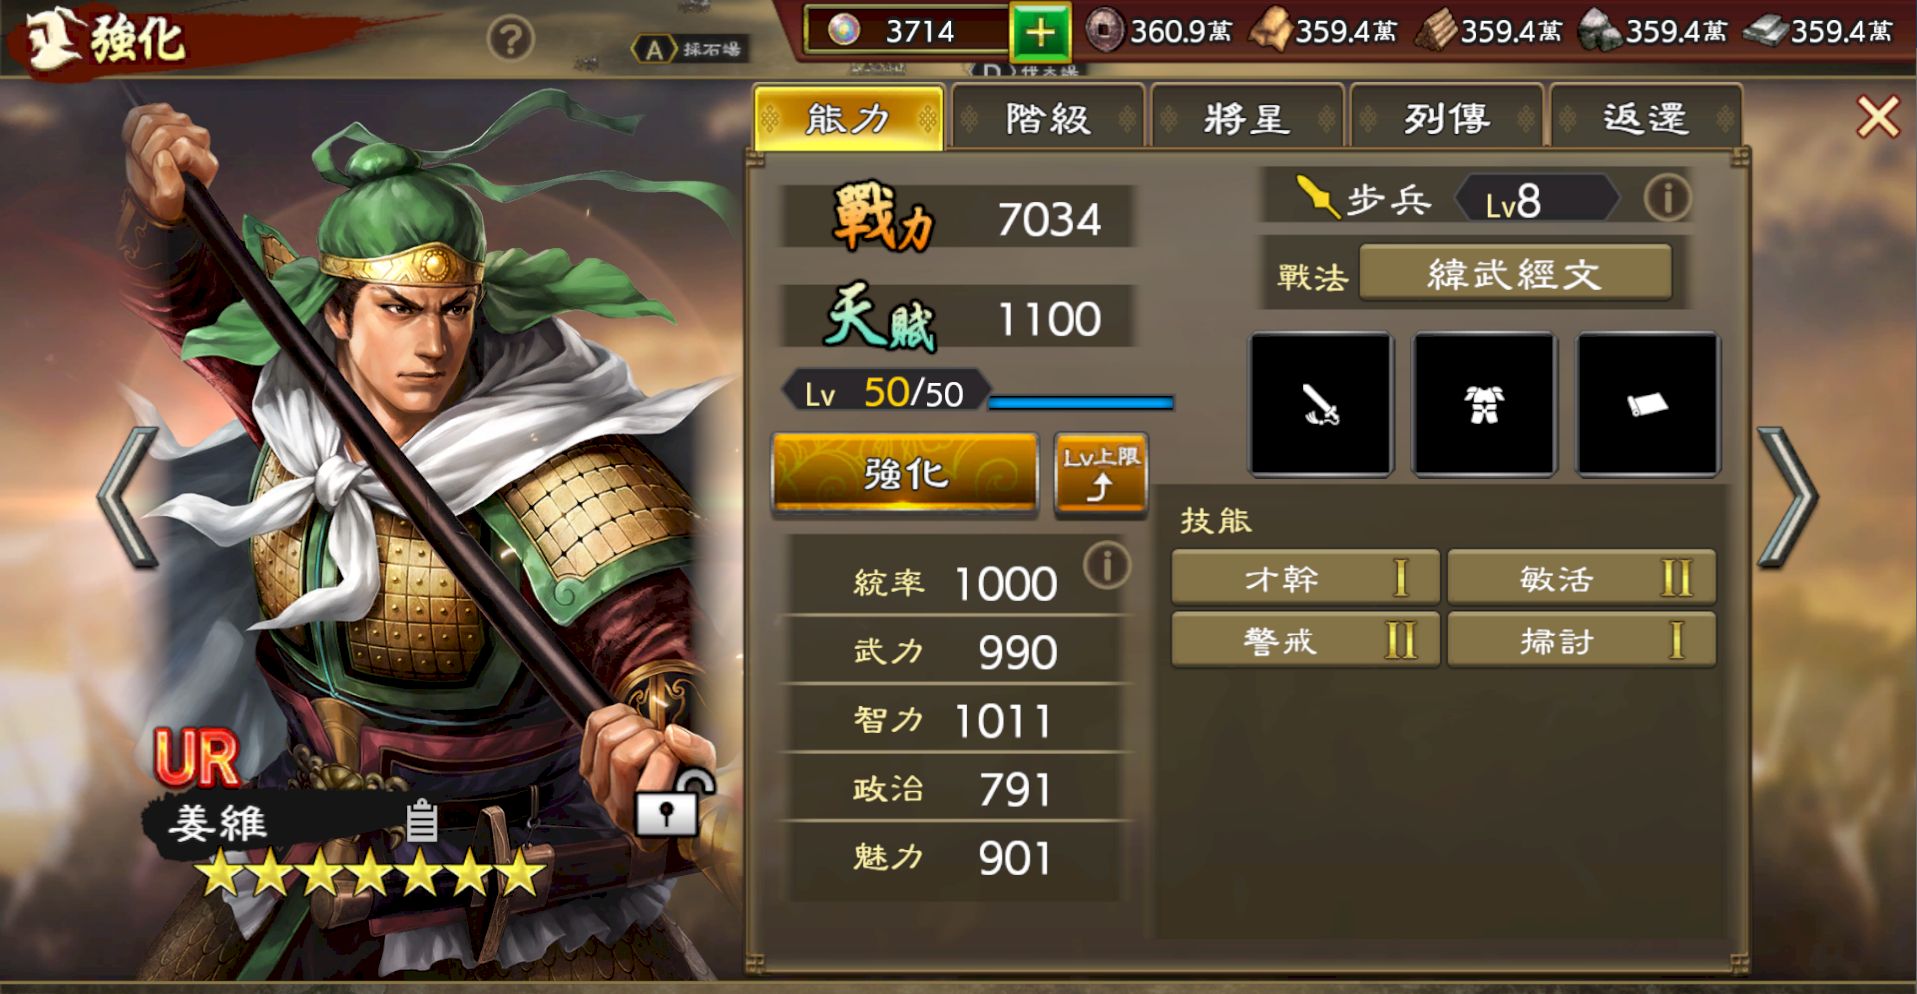Open the 列傳 tab
Image resolution: width=1917 pixels, height=994 pixels.
click(1445, 119)
